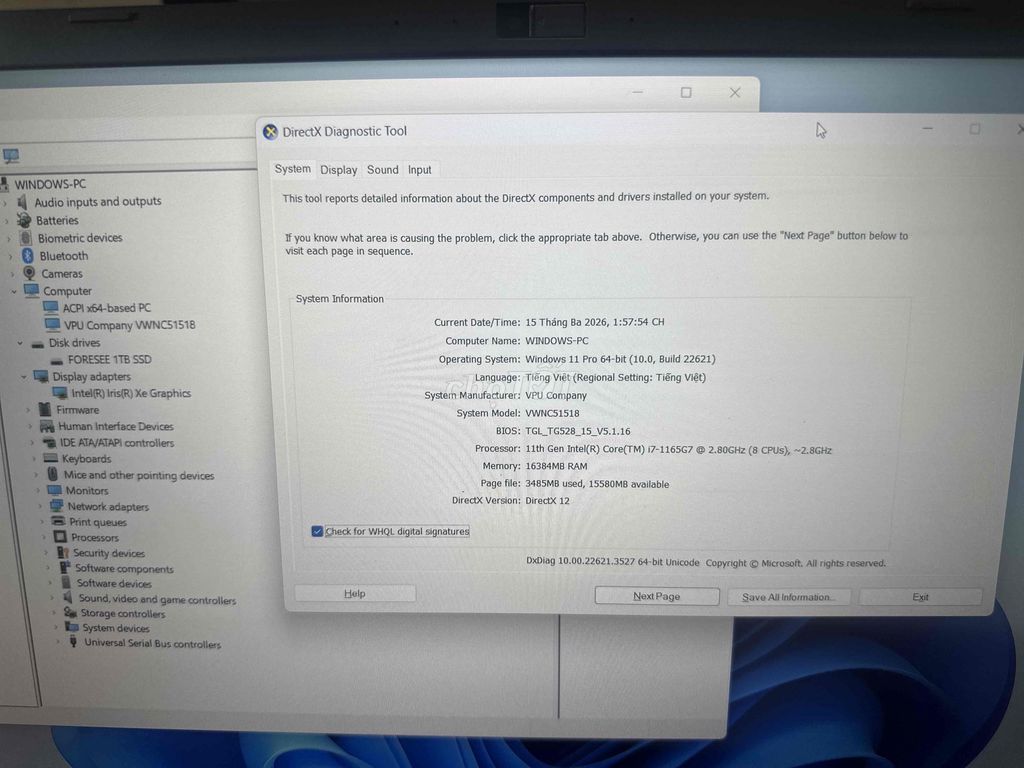Switch to the Display tab

pos(338,170)
